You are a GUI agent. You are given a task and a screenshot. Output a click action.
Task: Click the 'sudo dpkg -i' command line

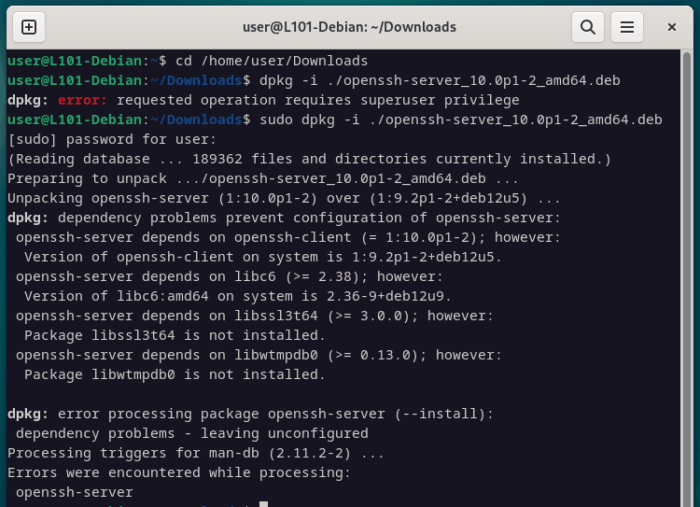(x=335, y=120)
